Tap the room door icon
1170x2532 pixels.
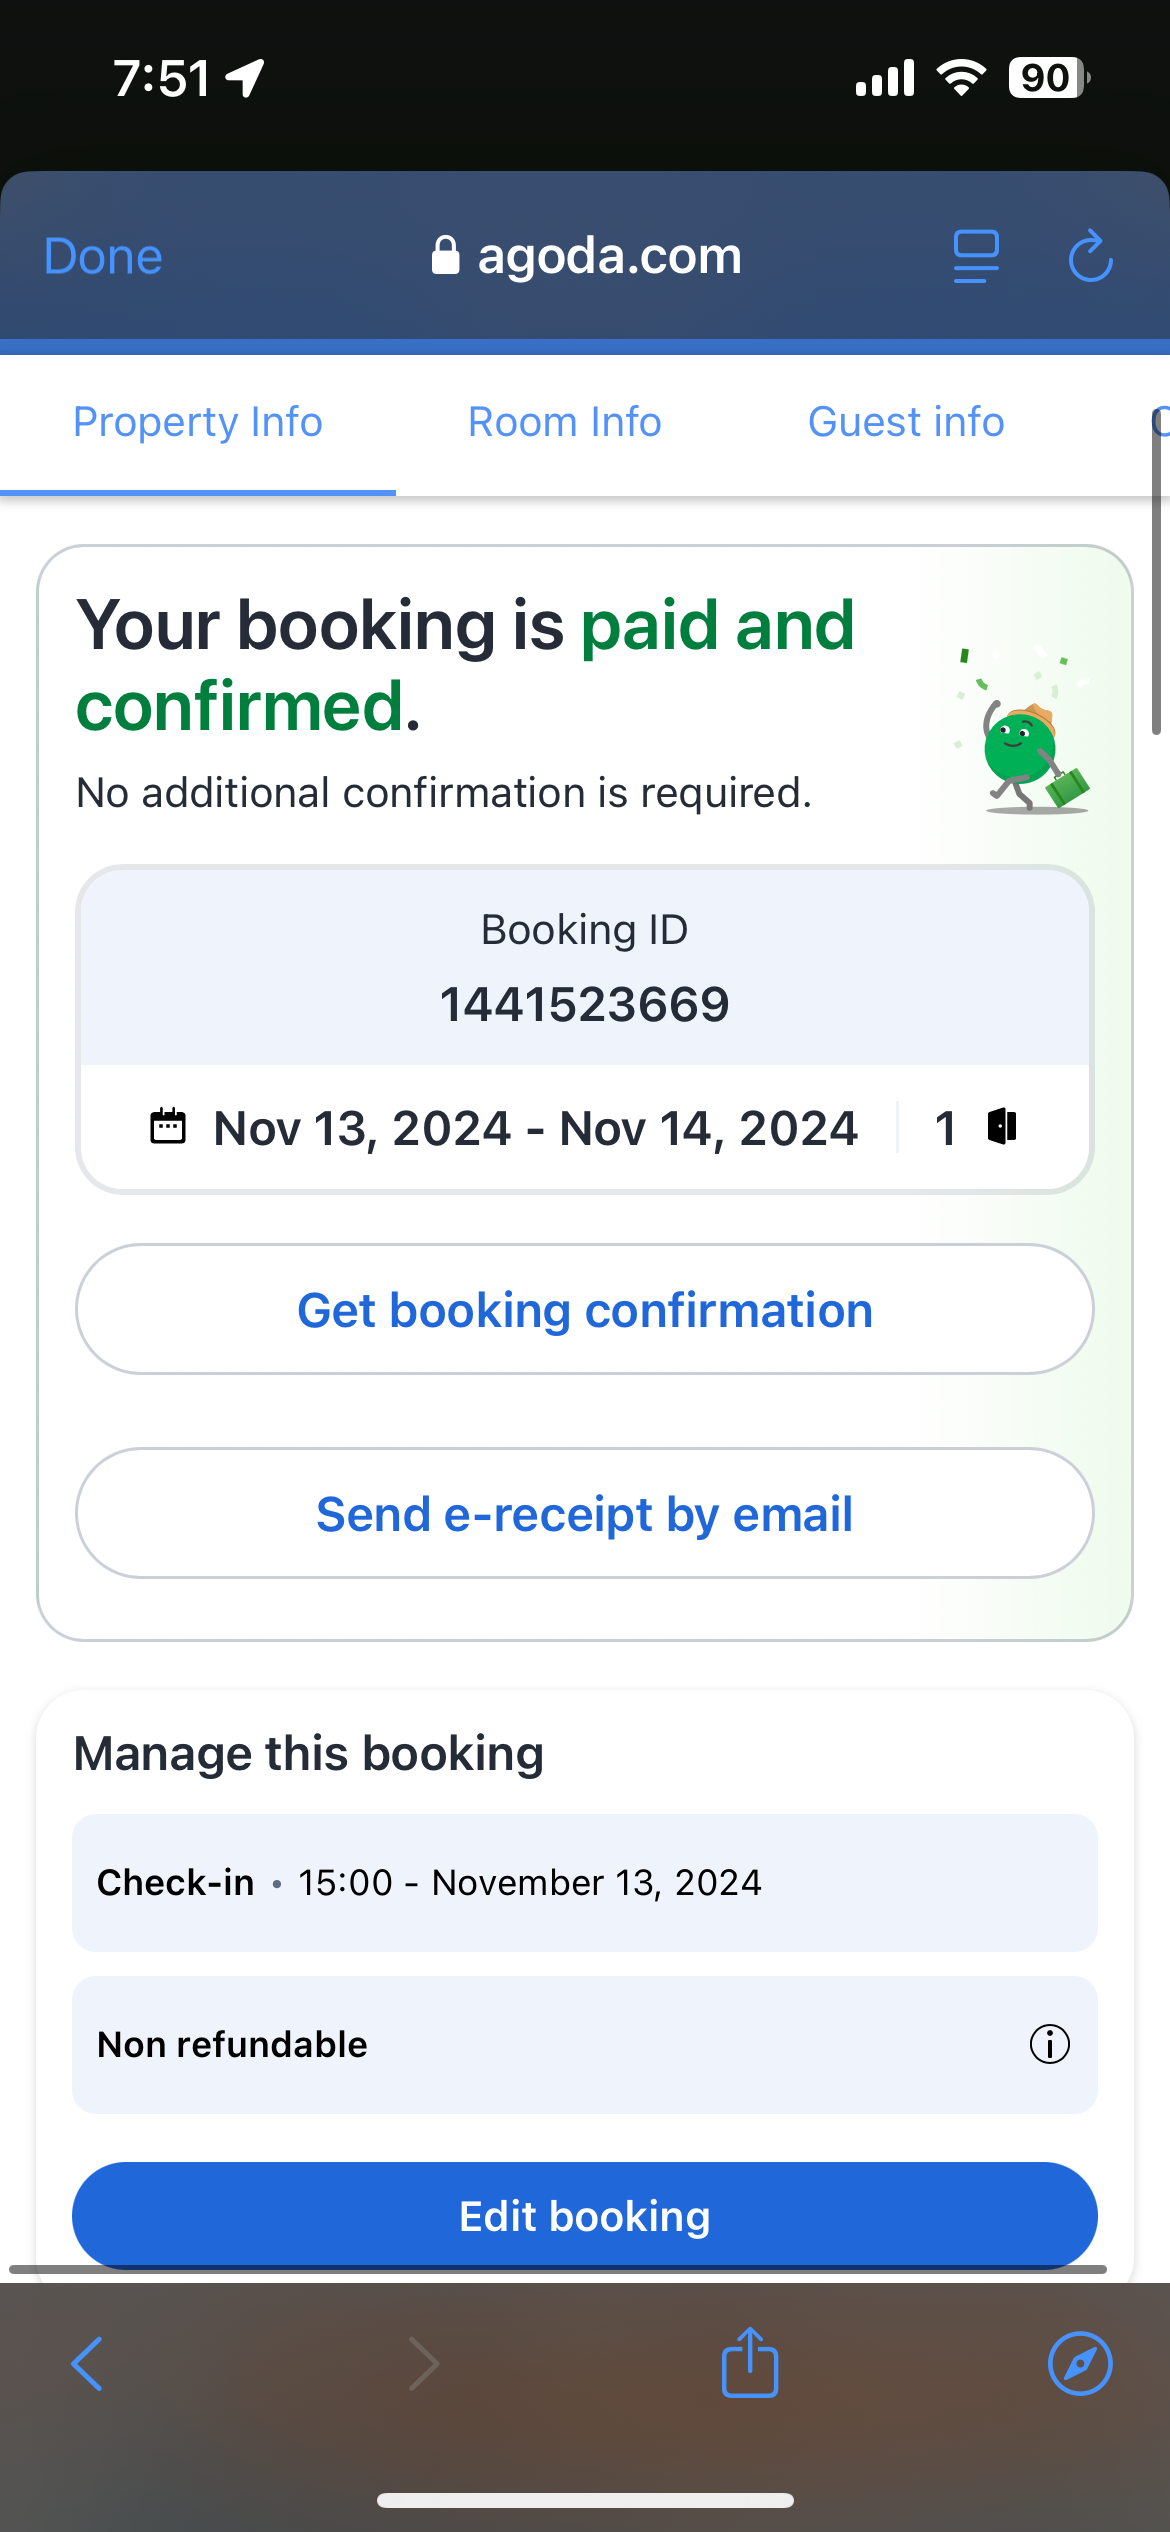[x=1002, y=1126]
